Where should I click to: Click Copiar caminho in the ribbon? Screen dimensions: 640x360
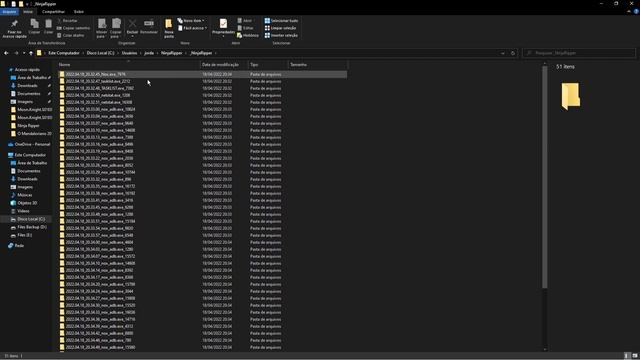click(73, 28)
